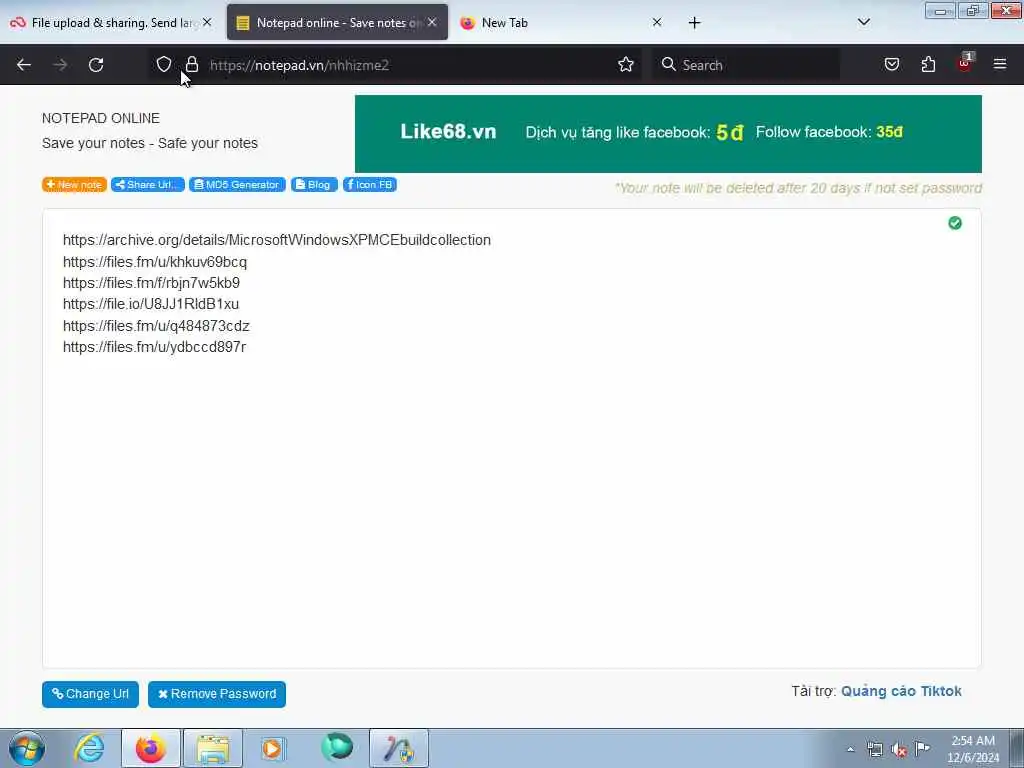
Task: Click the files.fm/u/ydbccd897r line
Action: click(155, 347)
